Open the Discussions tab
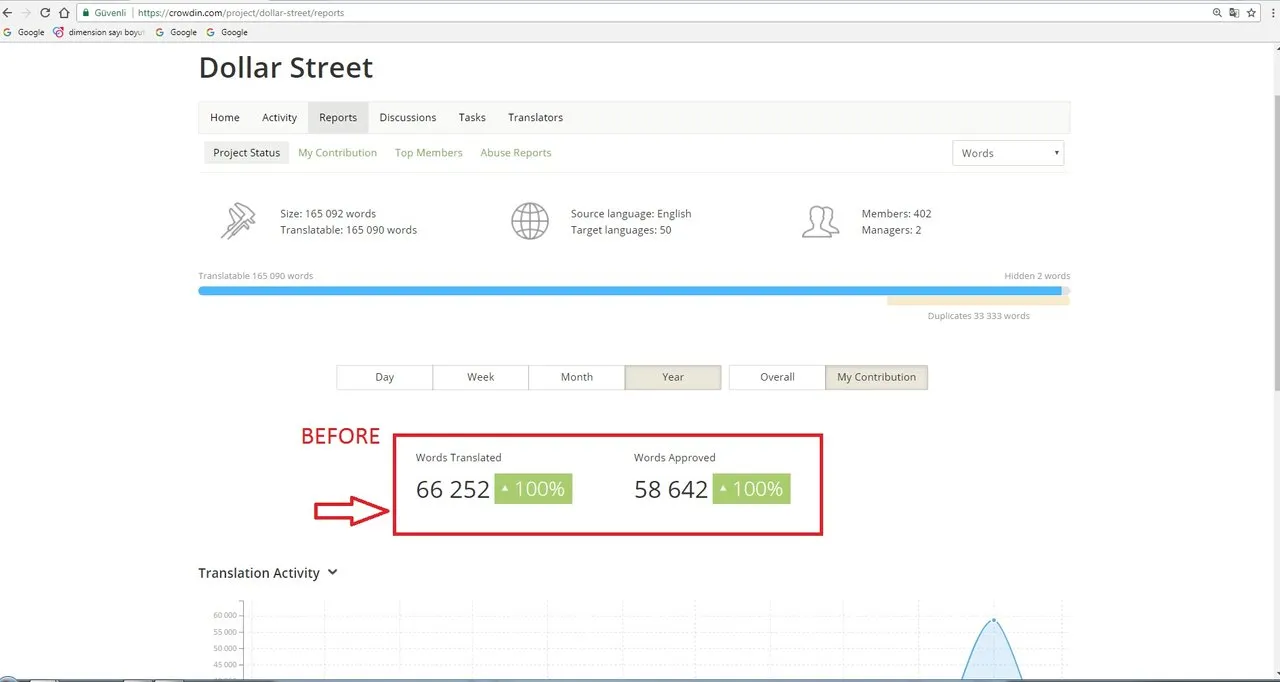This screenshot has height=682, width=1280. click(x=408, y=117)
